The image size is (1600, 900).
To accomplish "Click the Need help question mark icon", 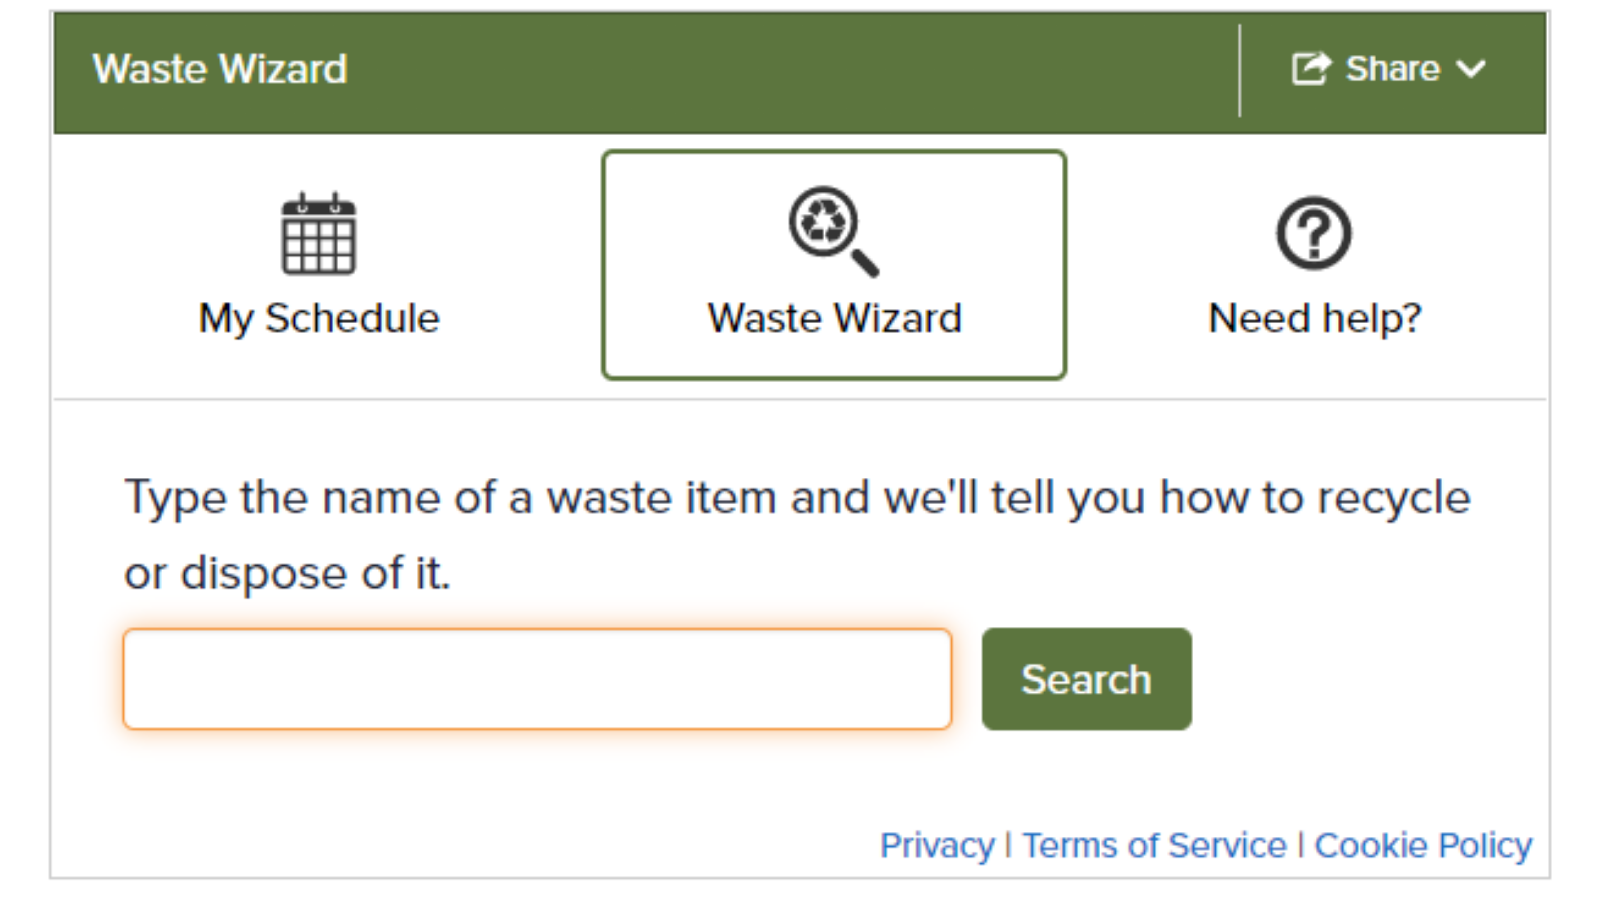I will tap(1313, 233).
